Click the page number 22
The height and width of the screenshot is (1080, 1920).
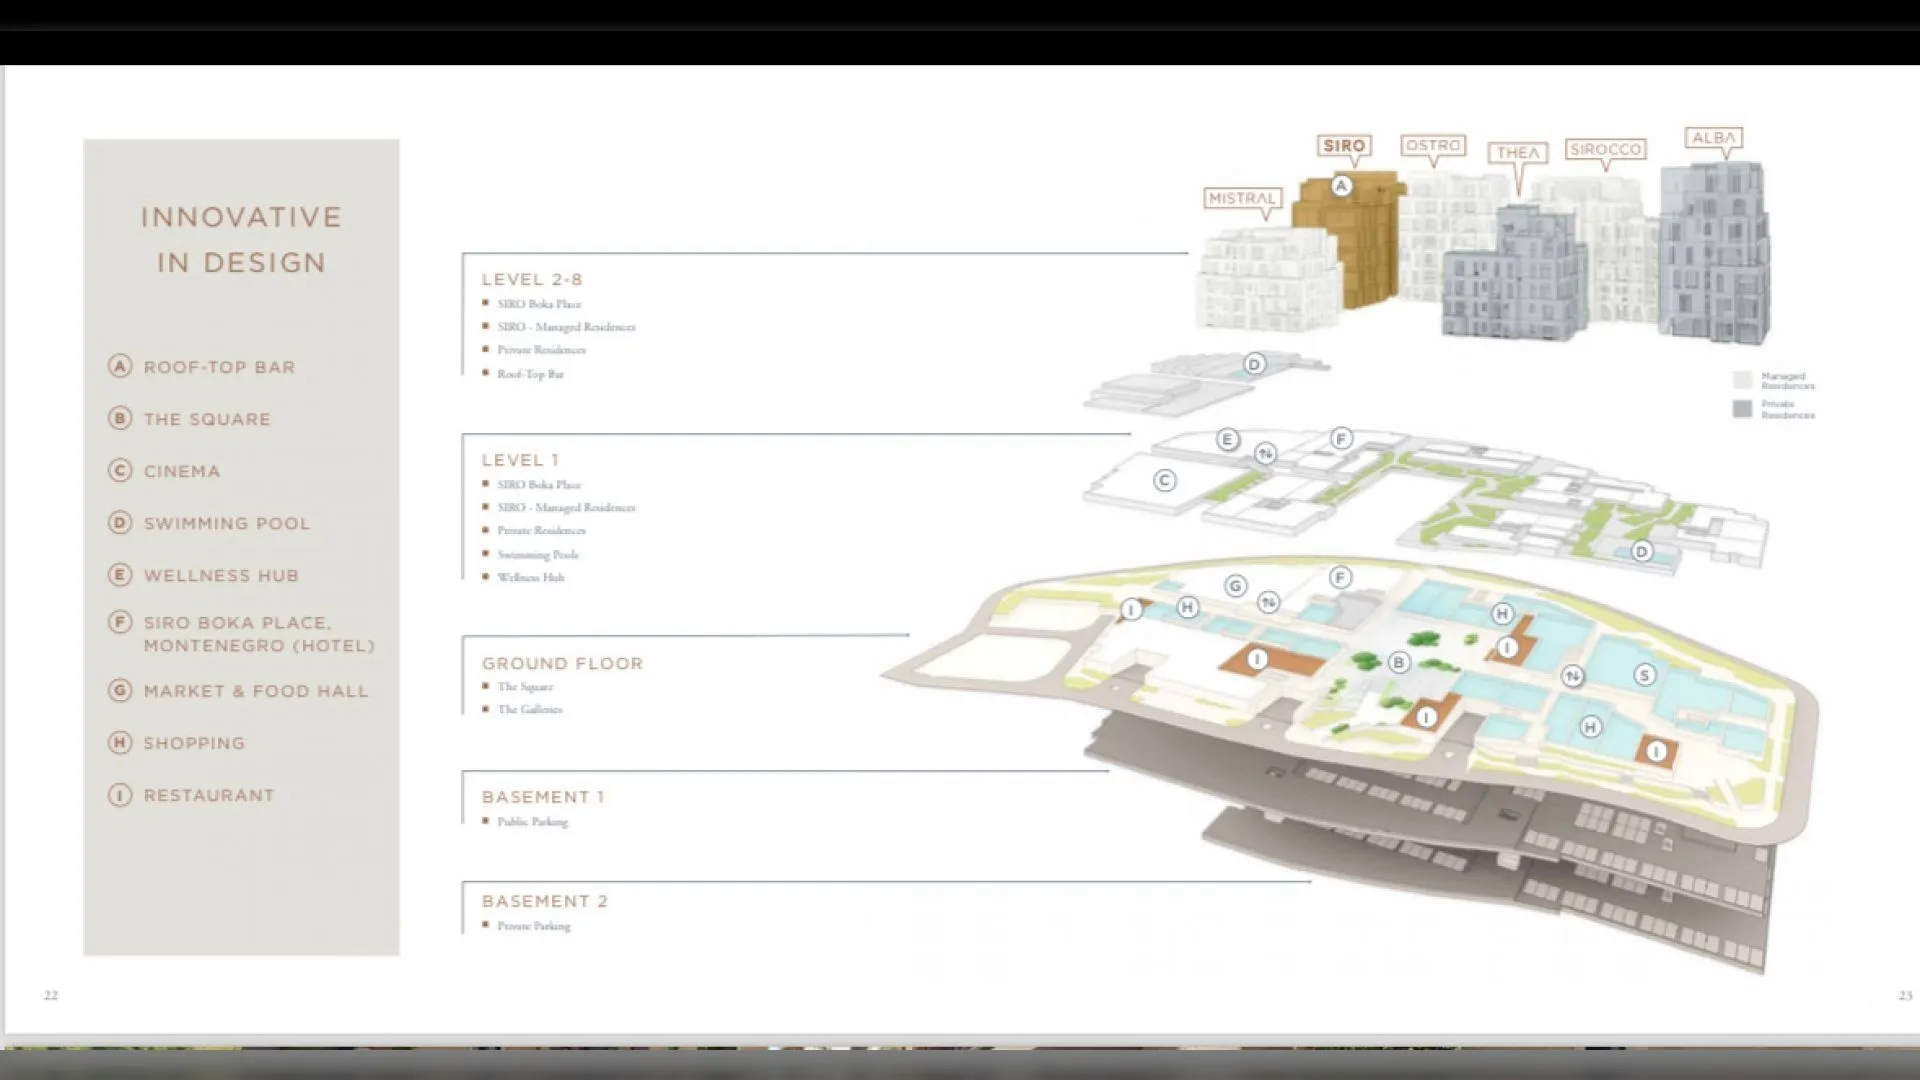click(x=51, y=995)
